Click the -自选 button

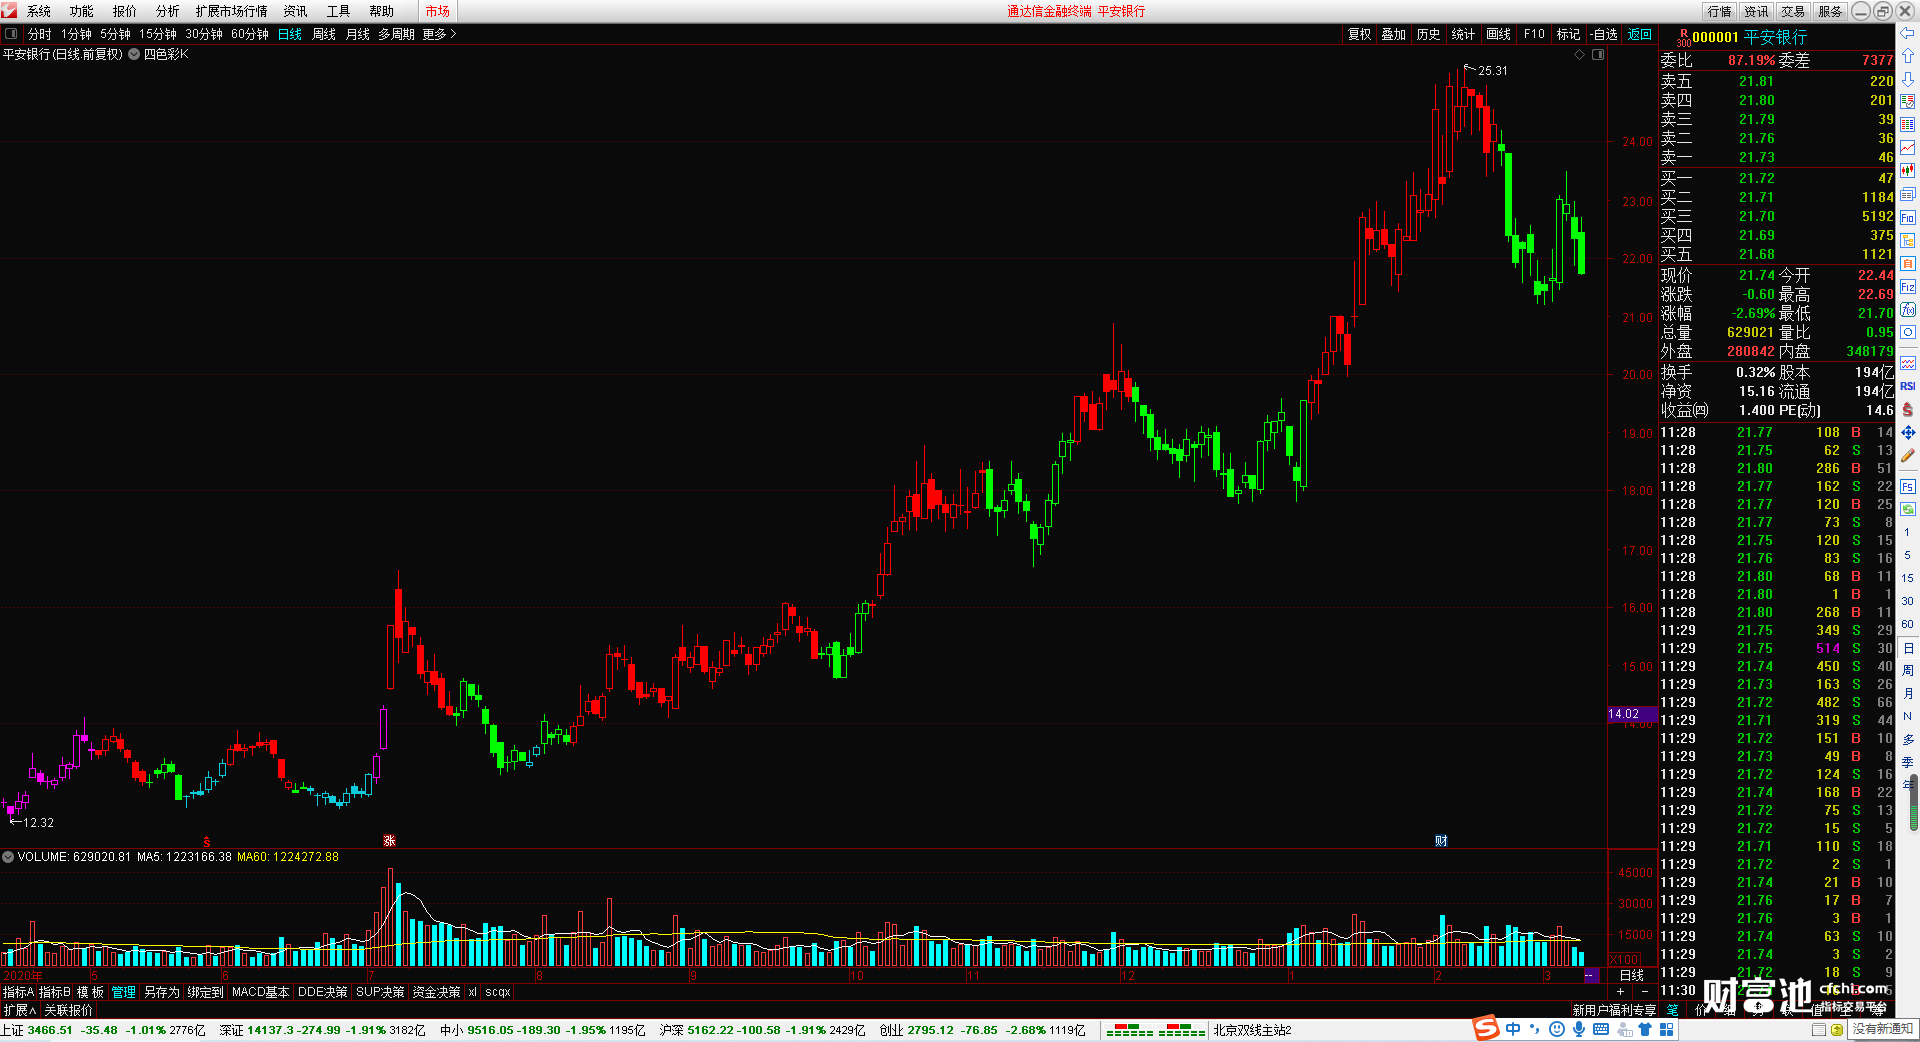click(x=1604, y=34)
